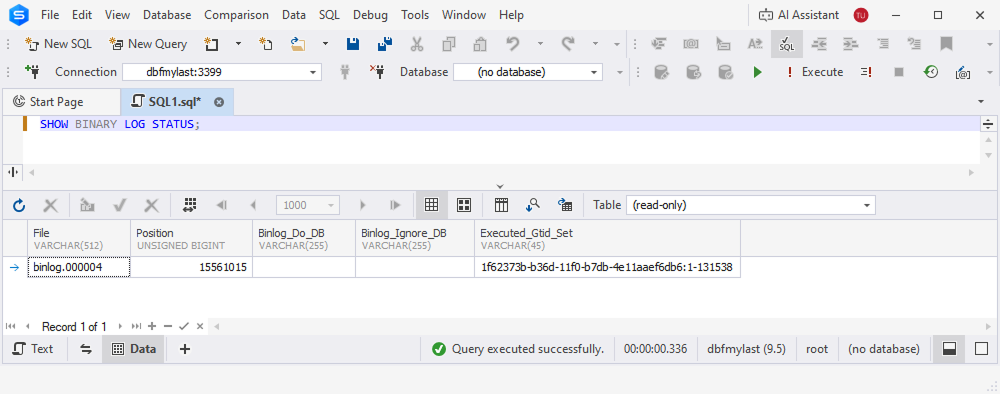This screenshot has height=394, width=1000.
Task: Open the Connection dropdown dbfmylast:3399
Action: (221, 73)
